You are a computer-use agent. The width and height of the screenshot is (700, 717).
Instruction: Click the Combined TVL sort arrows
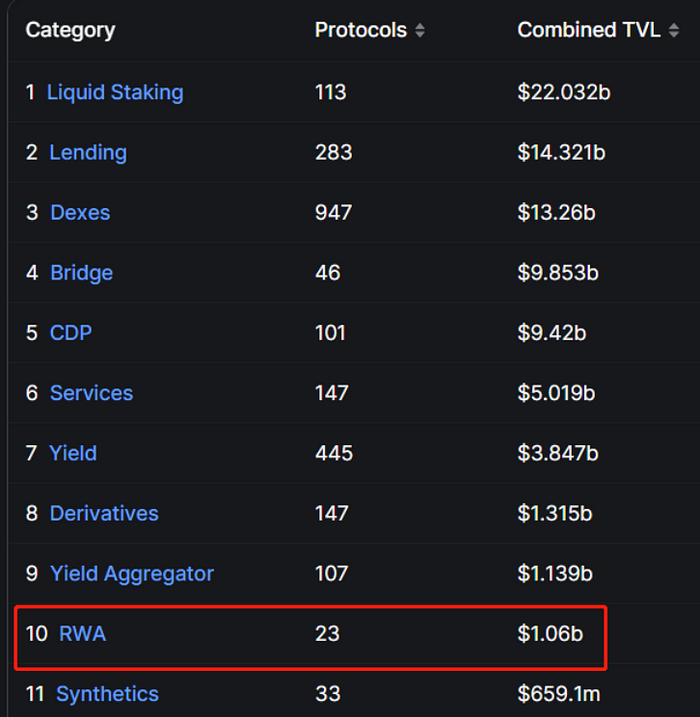673,31
